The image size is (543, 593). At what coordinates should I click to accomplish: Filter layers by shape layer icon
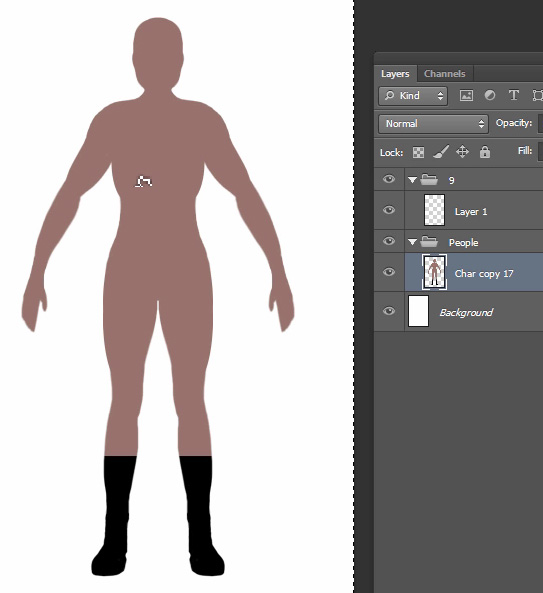click(x=538, y=95)
